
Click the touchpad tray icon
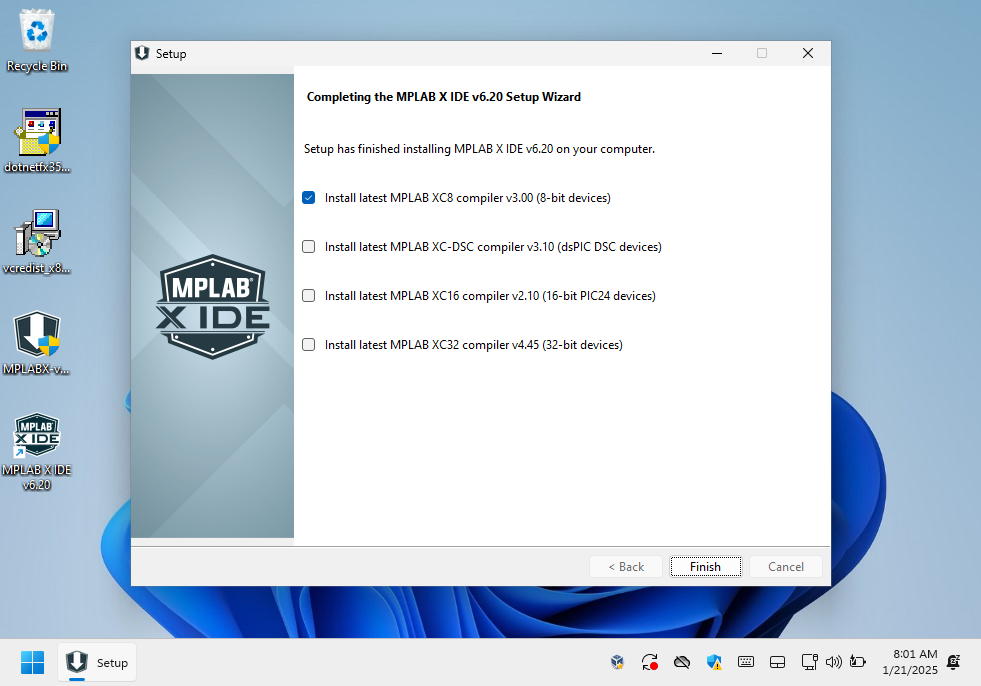pyautogui.click(x=778, y=662)
